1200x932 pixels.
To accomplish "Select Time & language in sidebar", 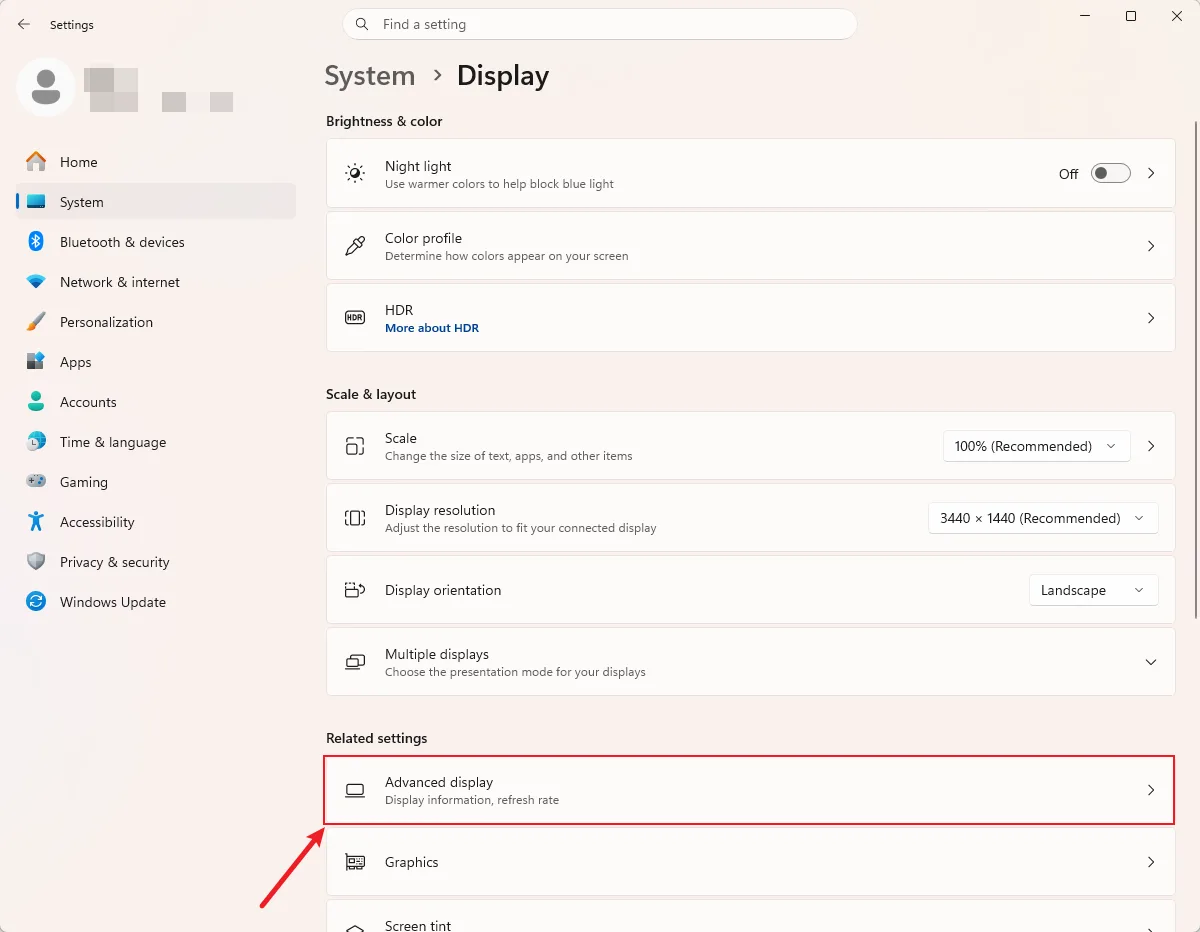I will click(156, 442).
